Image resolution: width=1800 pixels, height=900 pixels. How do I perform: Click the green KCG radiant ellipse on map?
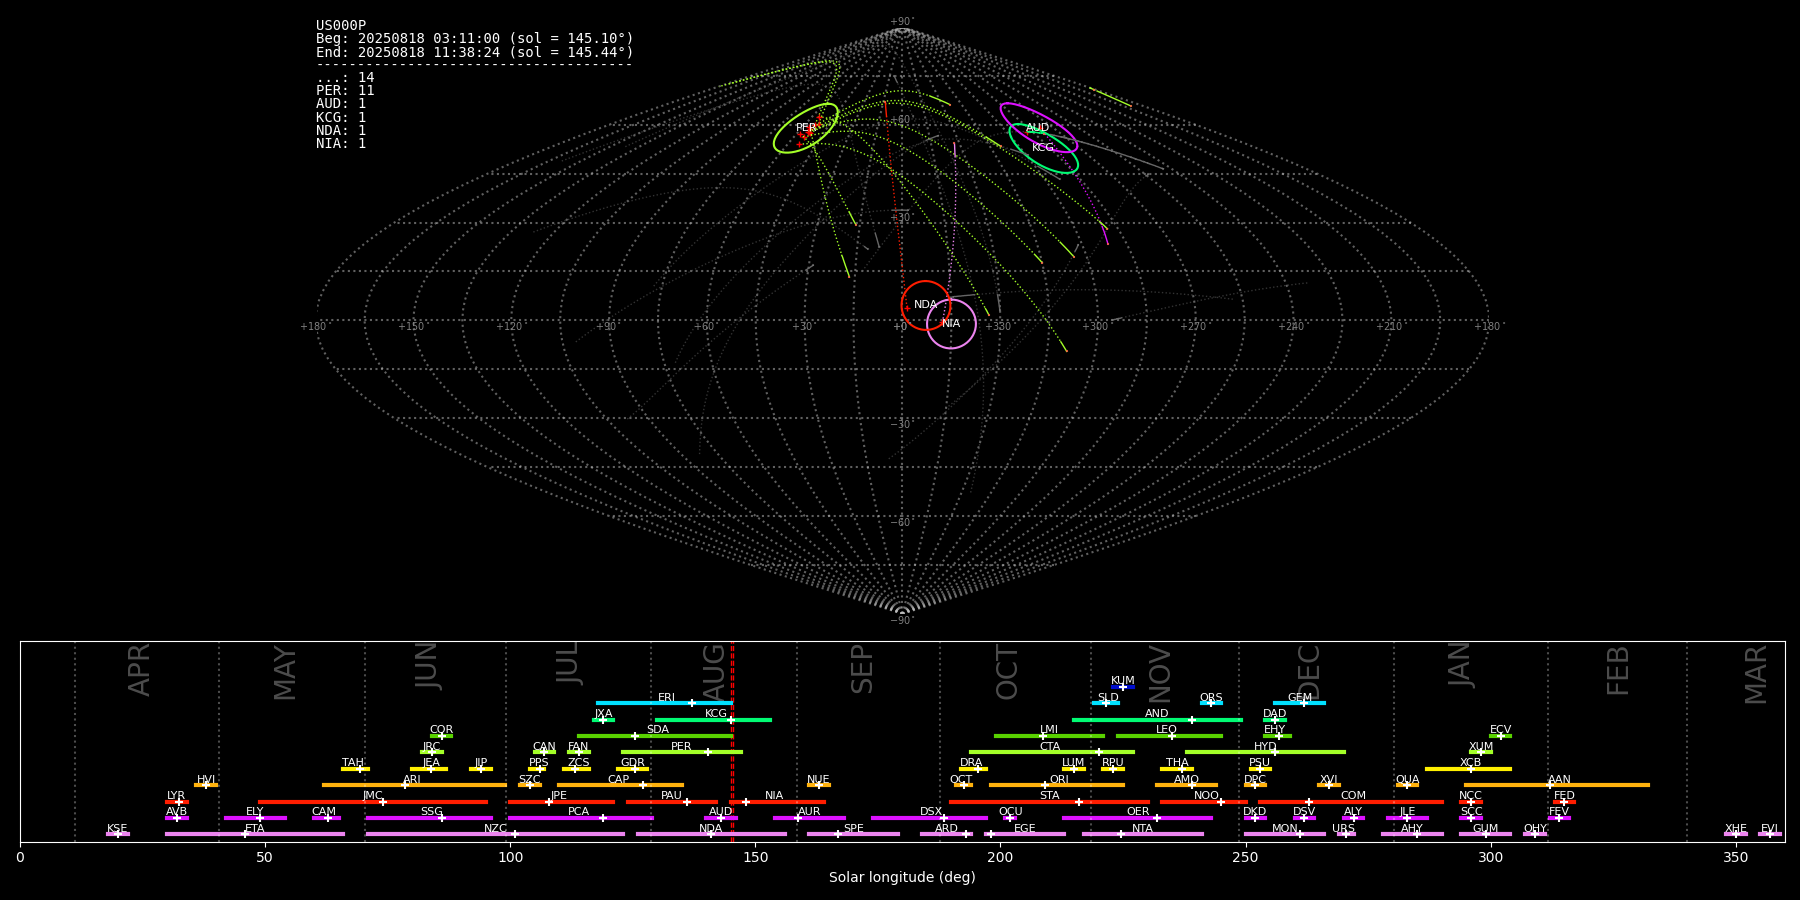[1043, 148]
